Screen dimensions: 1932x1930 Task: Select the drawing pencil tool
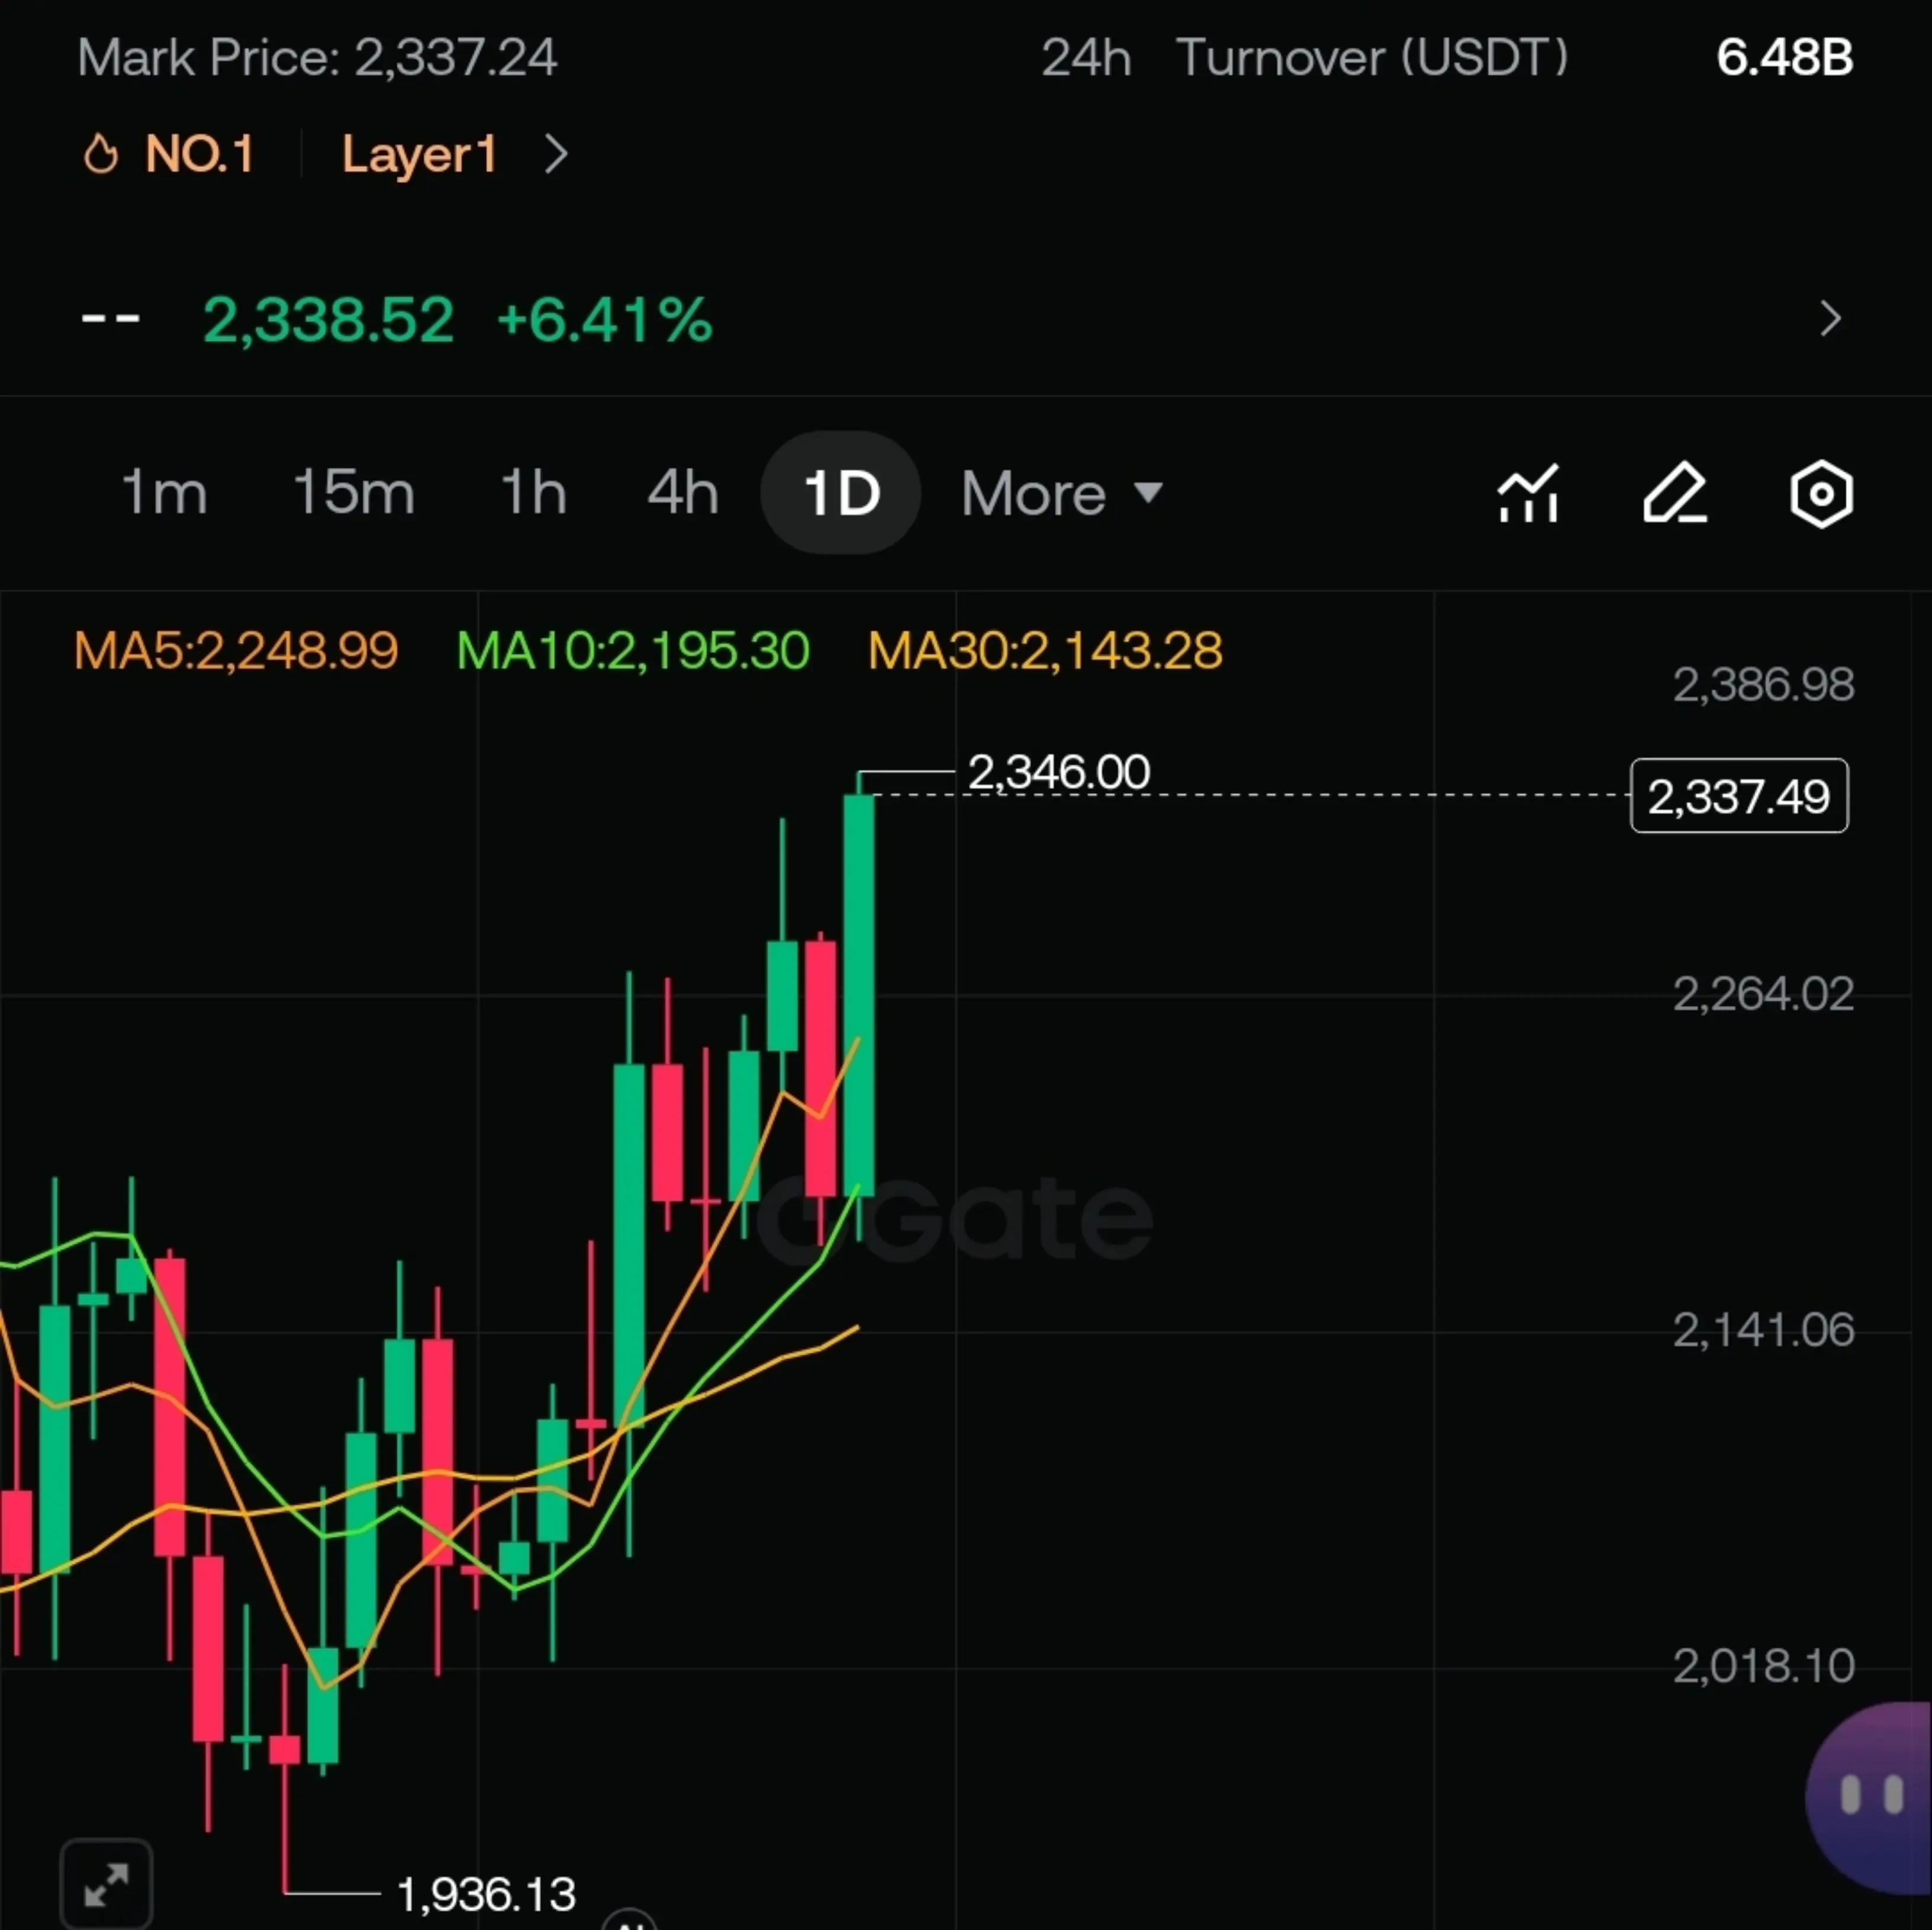(x=1674, y=493)
